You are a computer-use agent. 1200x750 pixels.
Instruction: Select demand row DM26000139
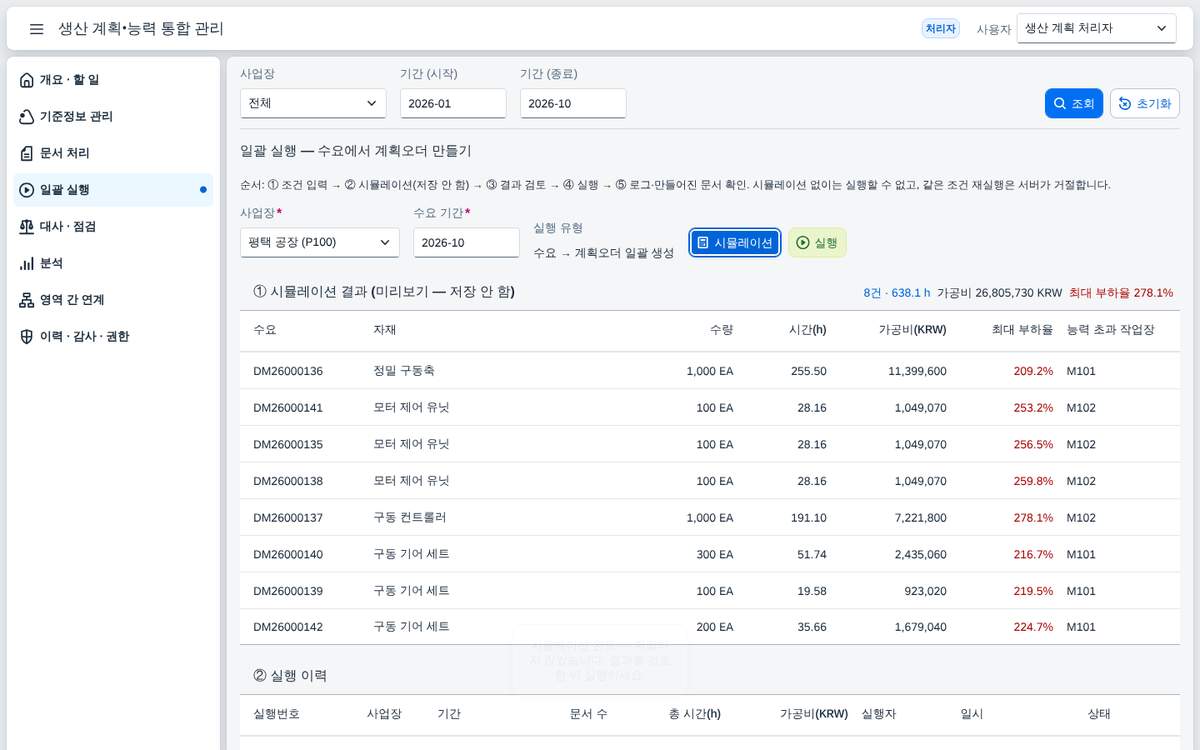pyautogui.click(x=710, y=591)
